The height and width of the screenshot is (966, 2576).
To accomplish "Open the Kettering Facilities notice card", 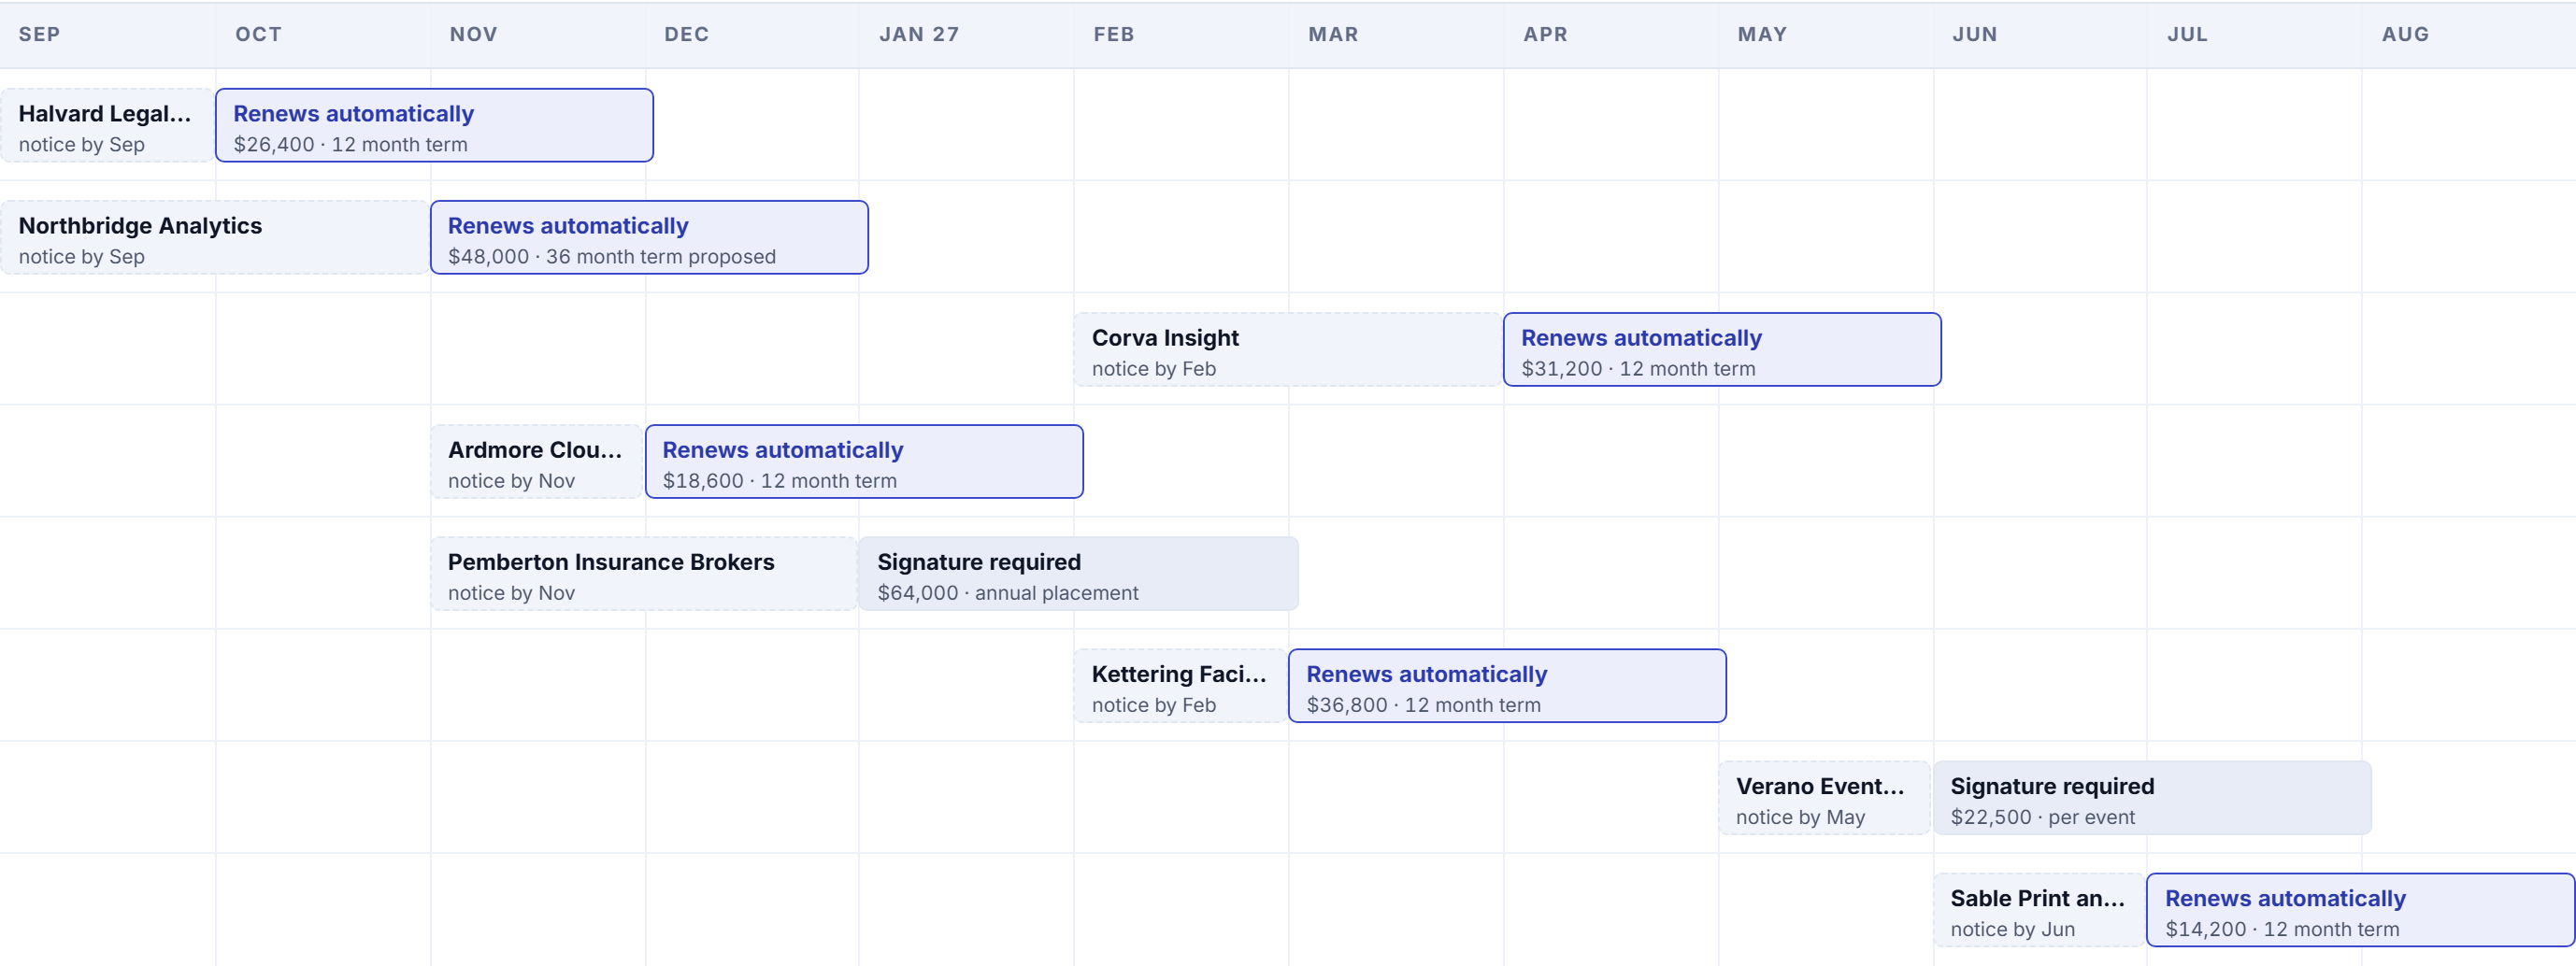I will pos(1180,685).
